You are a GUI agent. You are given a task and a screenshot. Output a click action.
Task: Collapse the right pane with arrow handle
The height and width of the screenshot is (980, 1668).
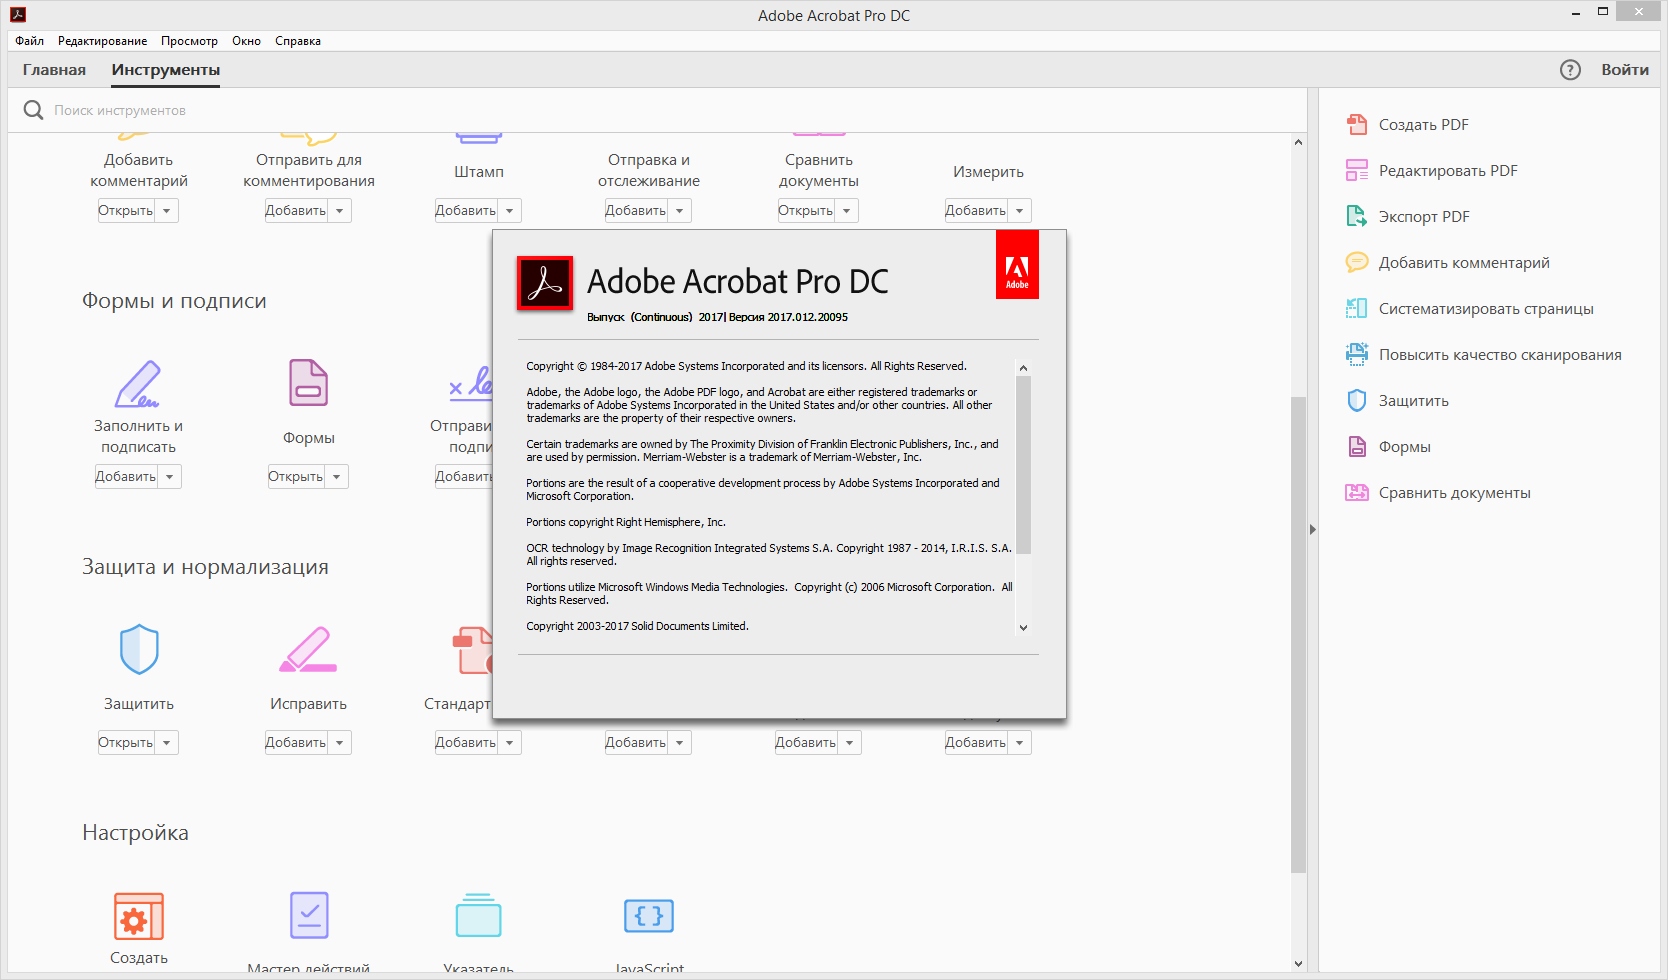1313,529
